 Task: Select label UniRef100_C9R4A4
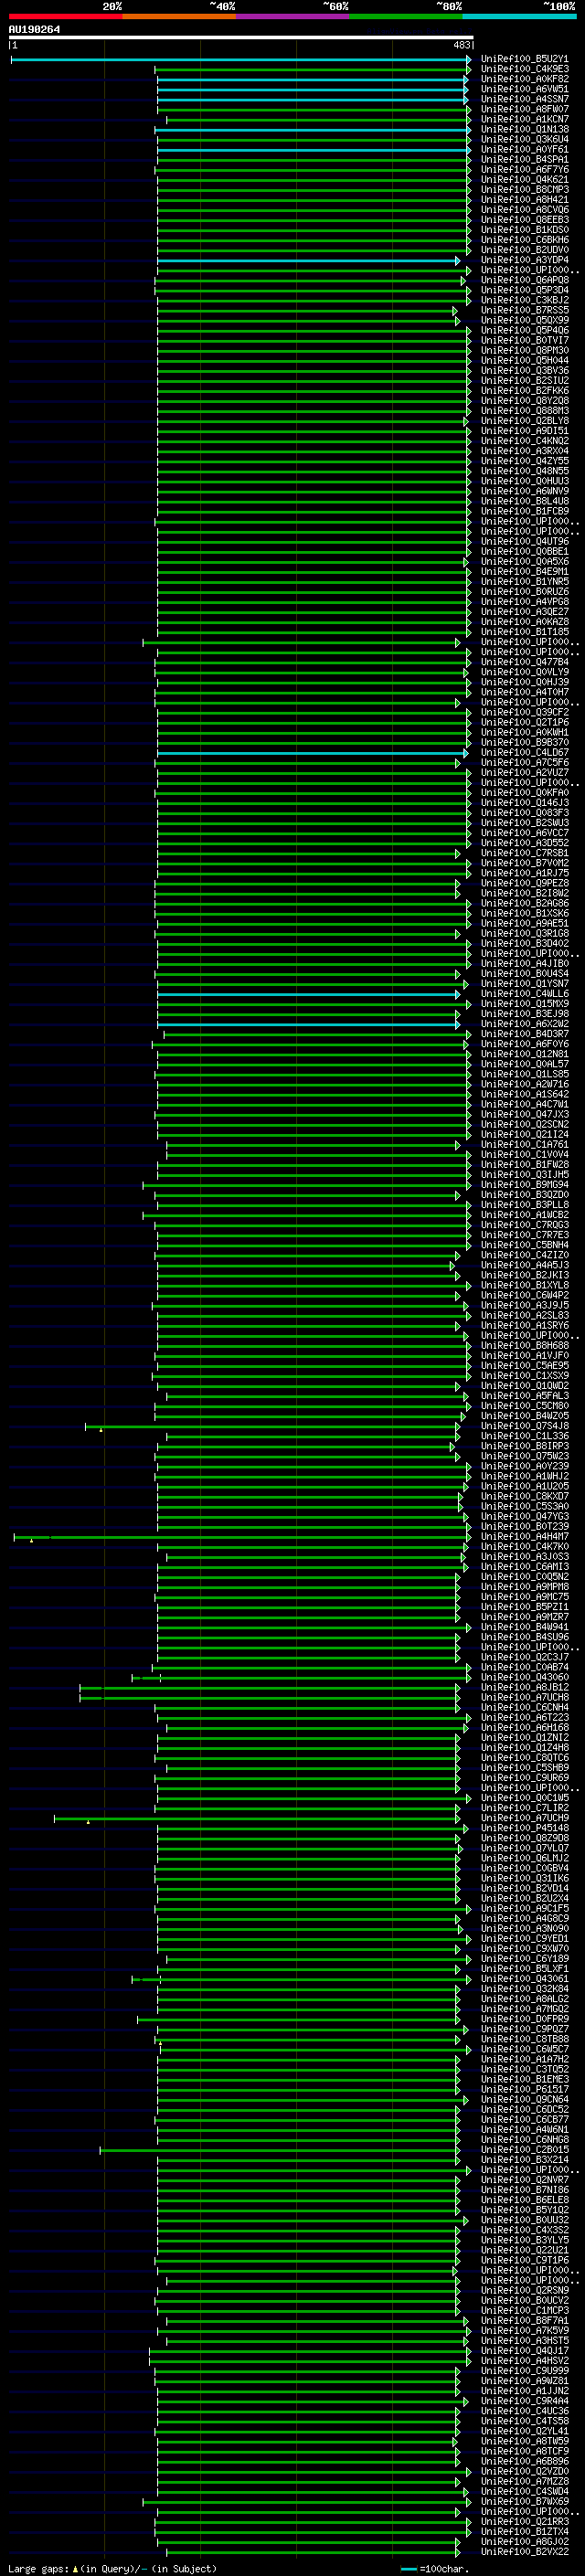pyautogui.click(x=524, y=2401)
